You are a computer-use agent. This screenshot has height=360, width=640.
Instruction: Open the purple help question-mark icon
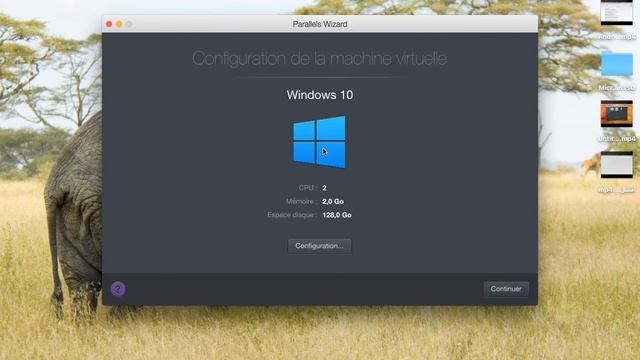coord(118,289)
